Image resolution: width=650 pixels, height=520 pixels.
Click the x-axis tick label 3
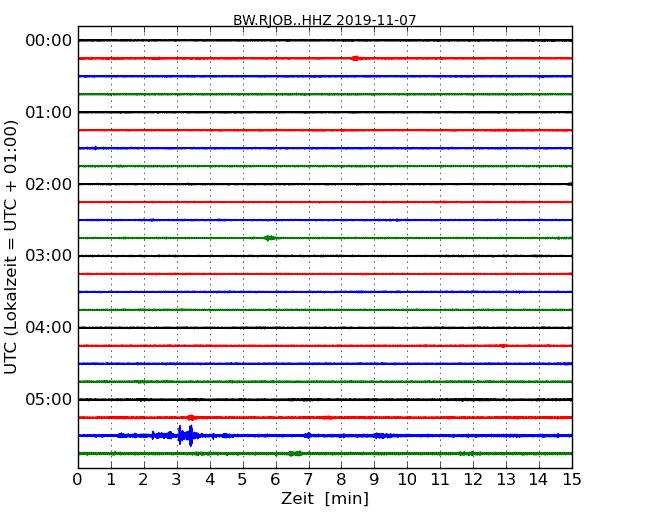177,480
